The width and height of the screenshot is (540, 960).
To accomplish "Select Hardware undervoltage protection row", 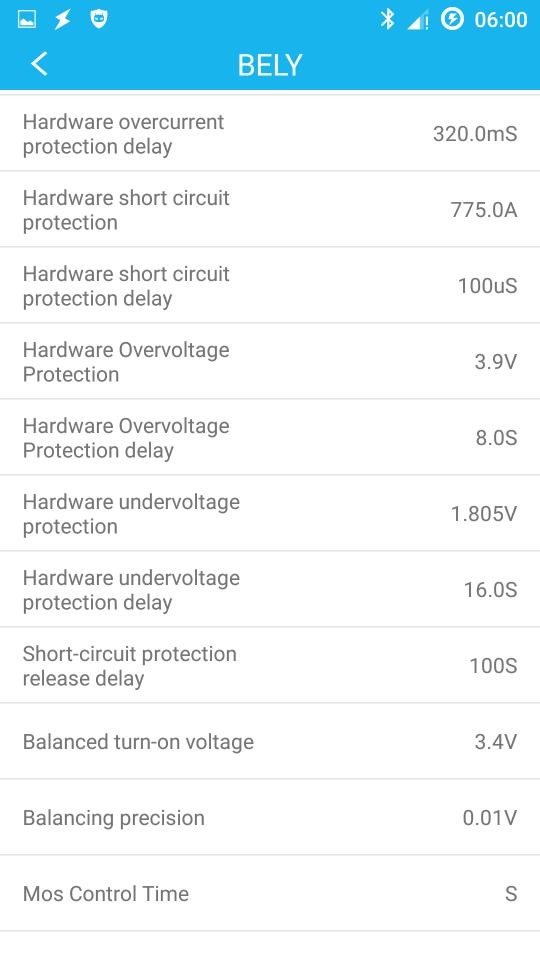I will [270, 513].
